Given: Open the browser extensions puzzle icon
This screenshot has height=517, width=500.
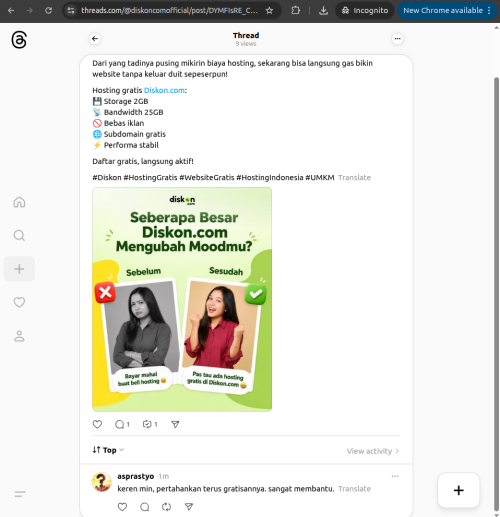Looking at the screenshot, I should 295,11.
